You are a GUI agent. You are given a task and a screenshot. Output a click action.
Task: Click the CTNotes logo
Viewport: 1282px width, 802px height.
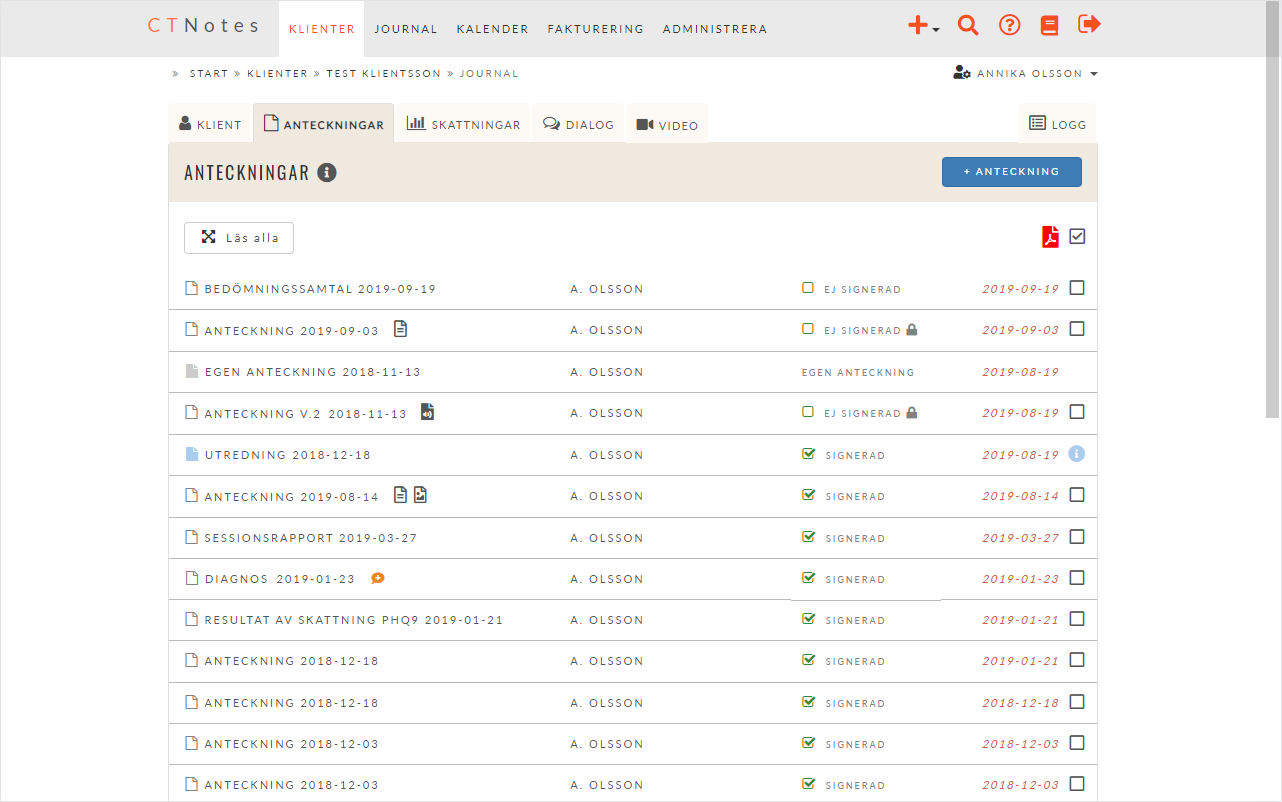pos(203,25)
